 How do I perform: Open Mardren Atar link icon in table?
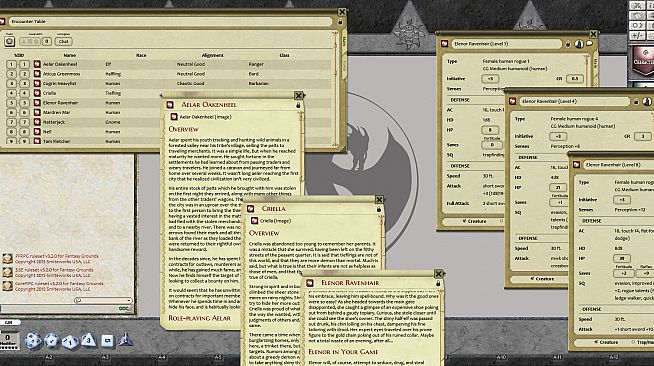pos(37,112)
